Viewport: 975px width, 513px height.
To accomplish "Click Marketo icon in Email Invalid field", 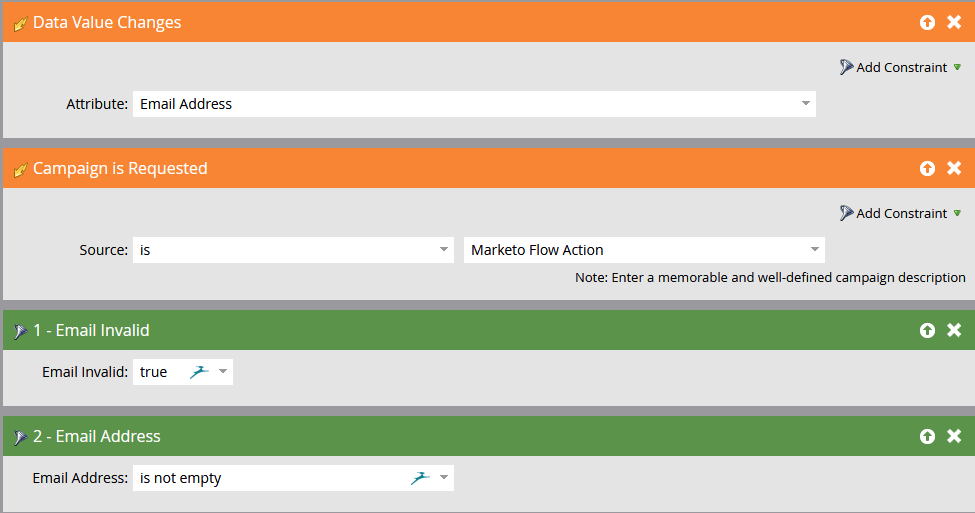I will (199, 372).
